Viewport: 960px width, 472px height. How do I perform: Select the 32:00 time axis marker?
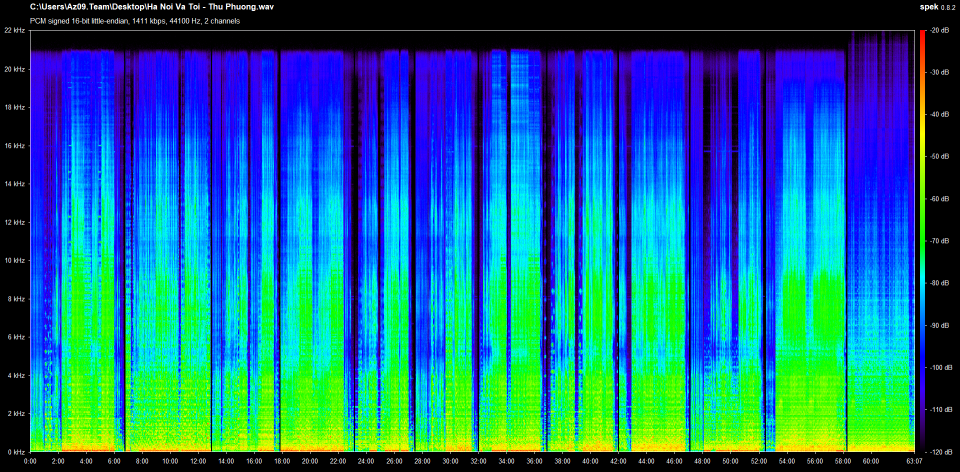479,462
